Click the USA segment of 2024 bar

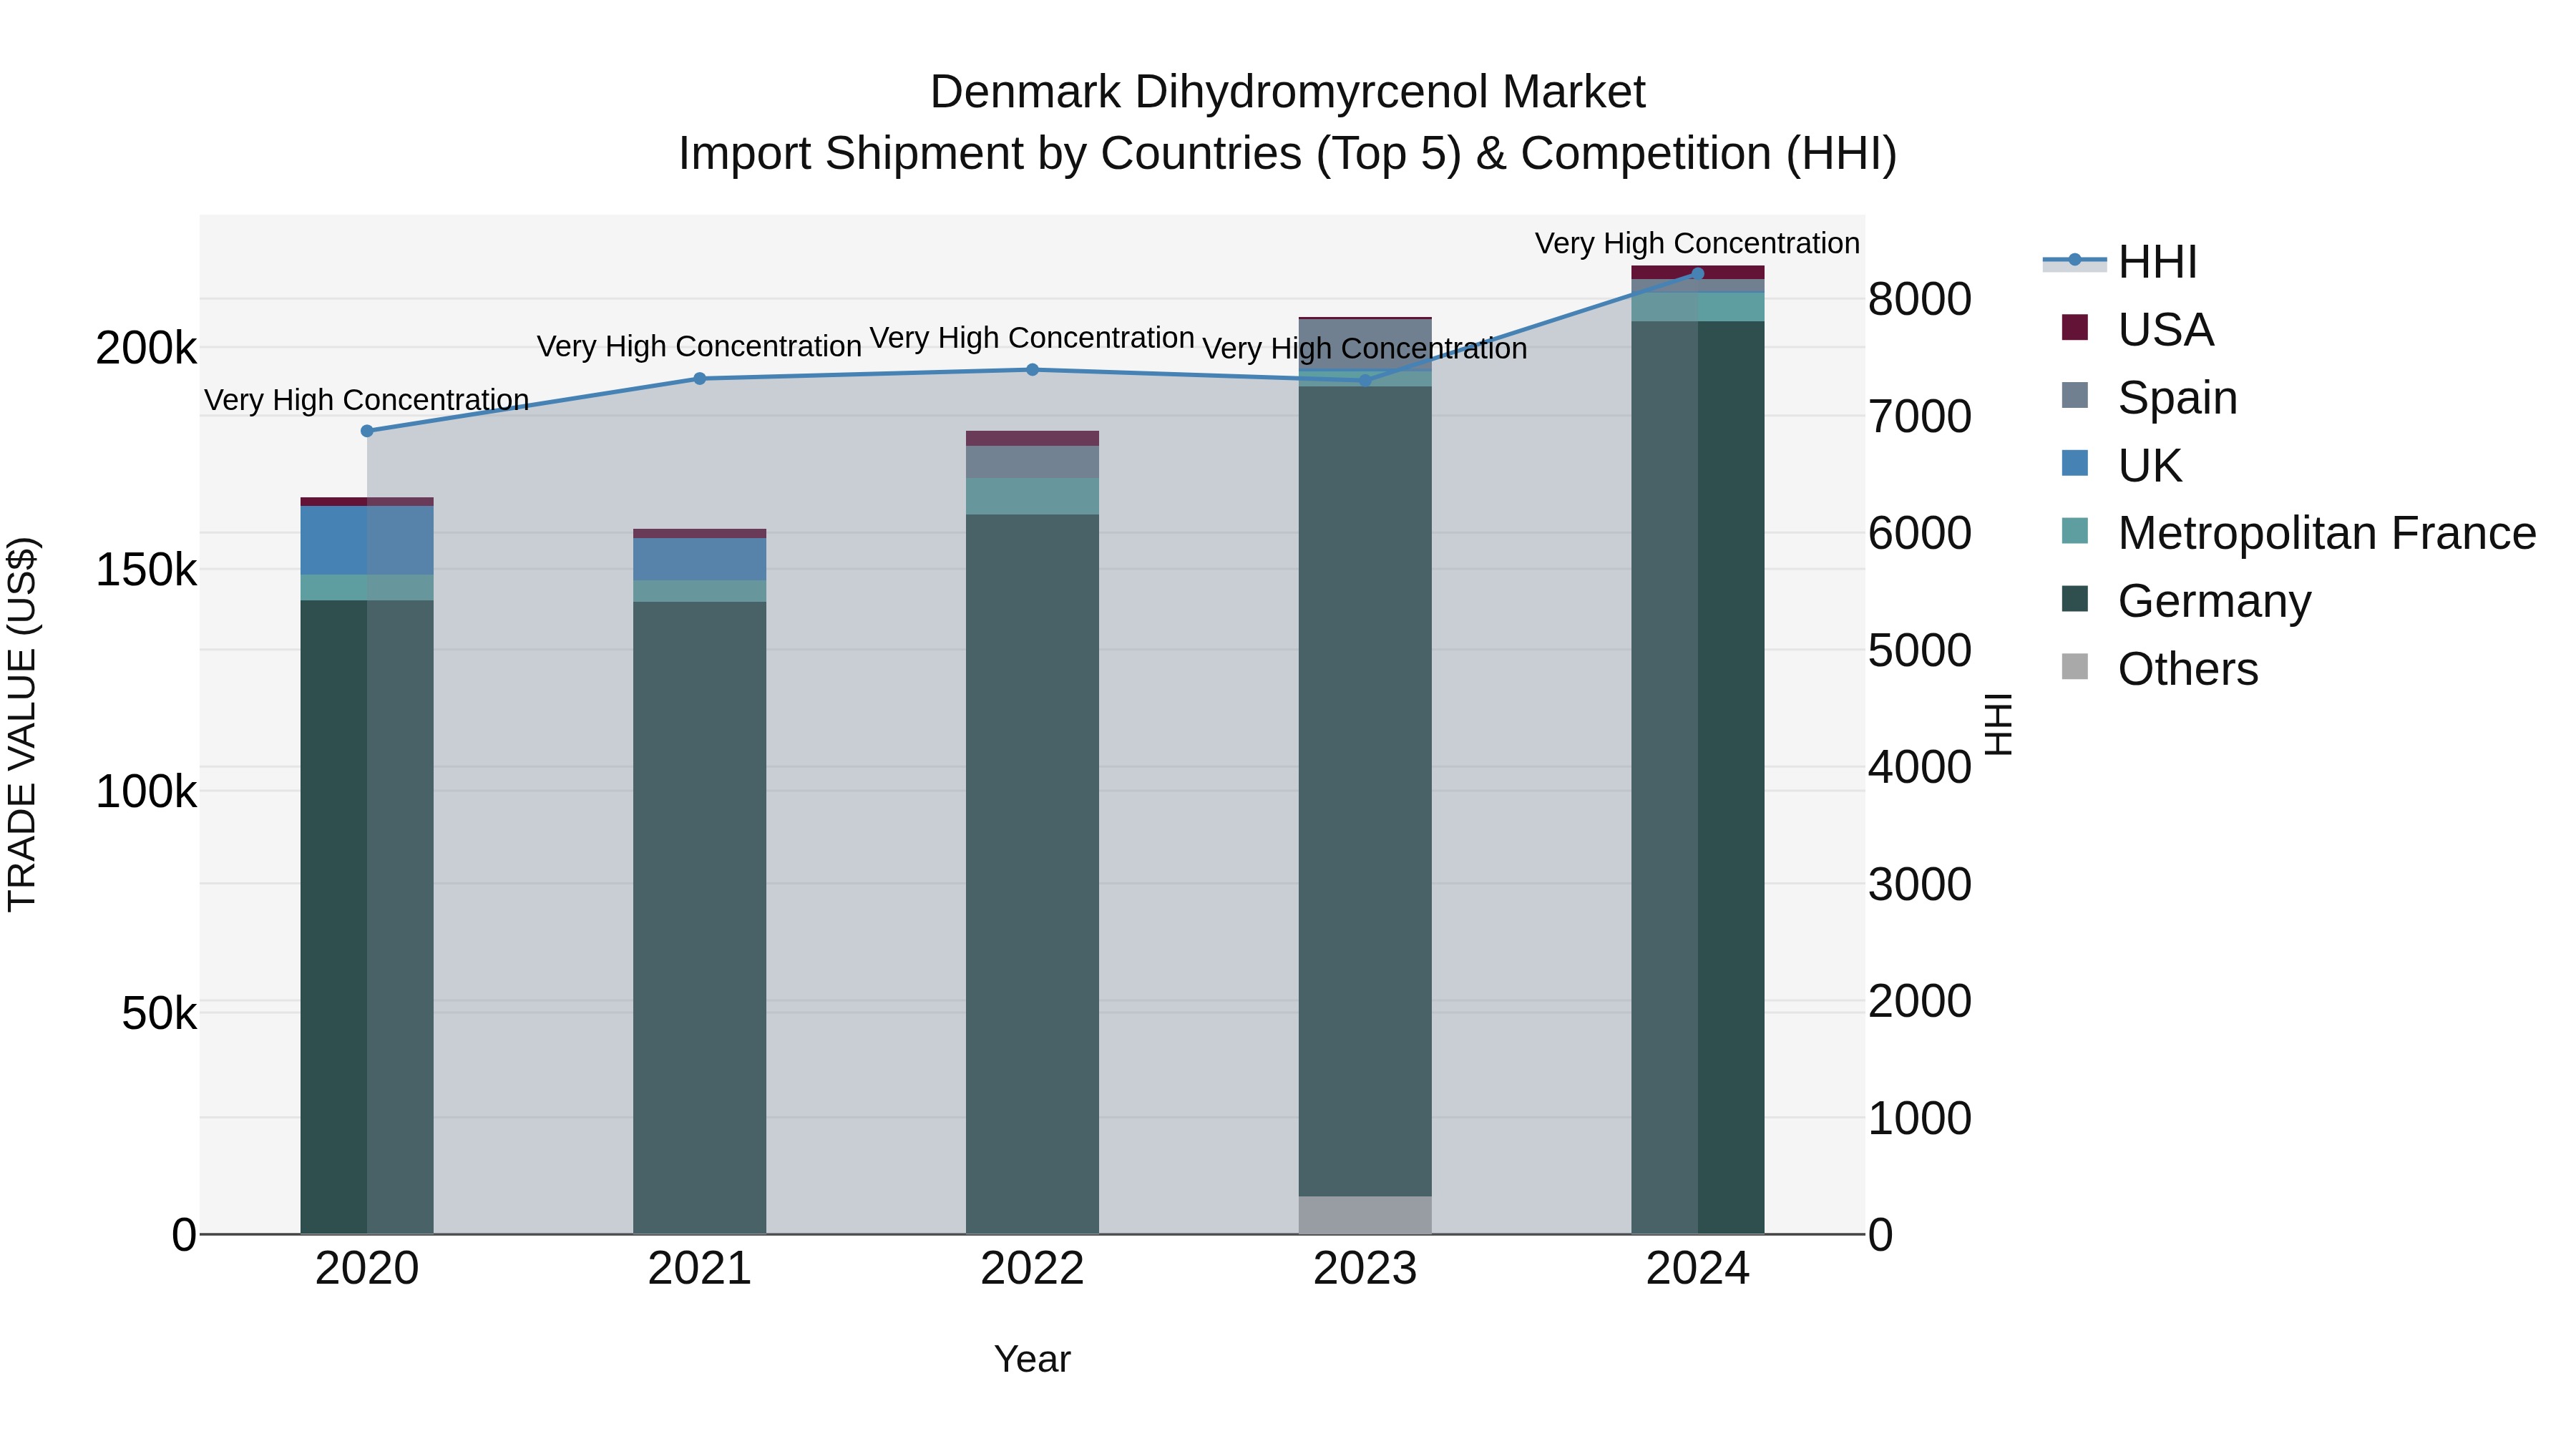tap(1698, 272)
